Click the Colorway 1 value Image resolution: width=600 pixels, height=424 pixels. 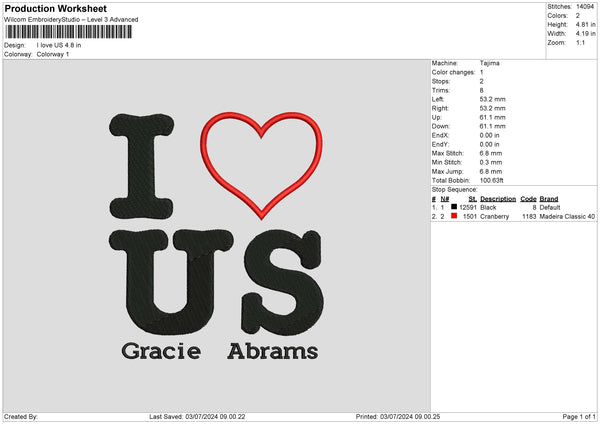53,54
